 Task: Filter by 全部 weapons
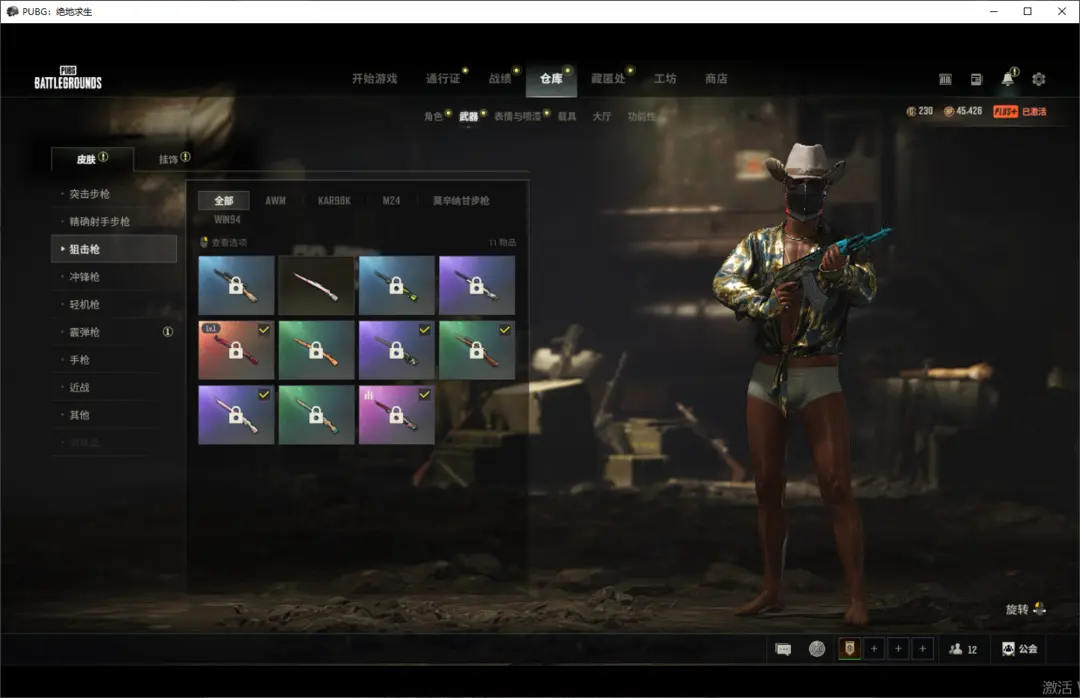click(x=224, y=201)
